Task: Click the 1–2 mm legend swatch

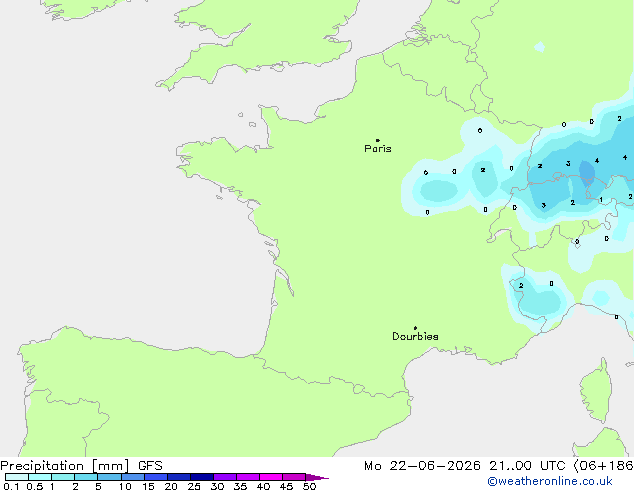Action: click(63, 477)
